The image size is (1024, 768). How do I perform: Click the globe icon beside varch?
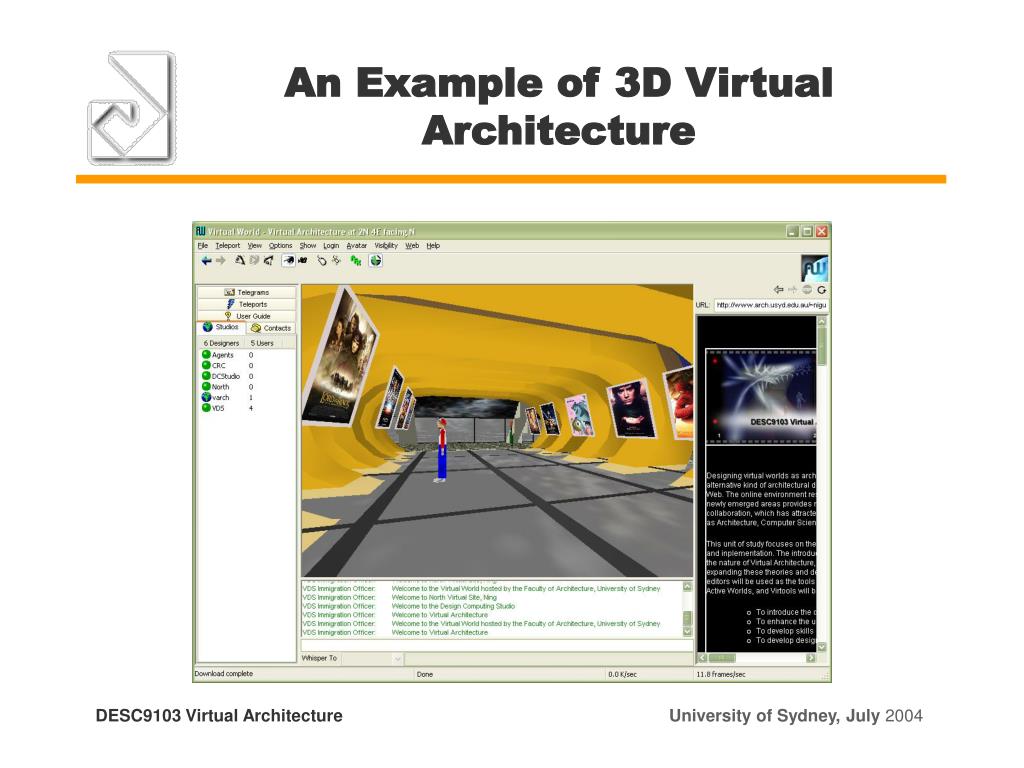point(206,397)
